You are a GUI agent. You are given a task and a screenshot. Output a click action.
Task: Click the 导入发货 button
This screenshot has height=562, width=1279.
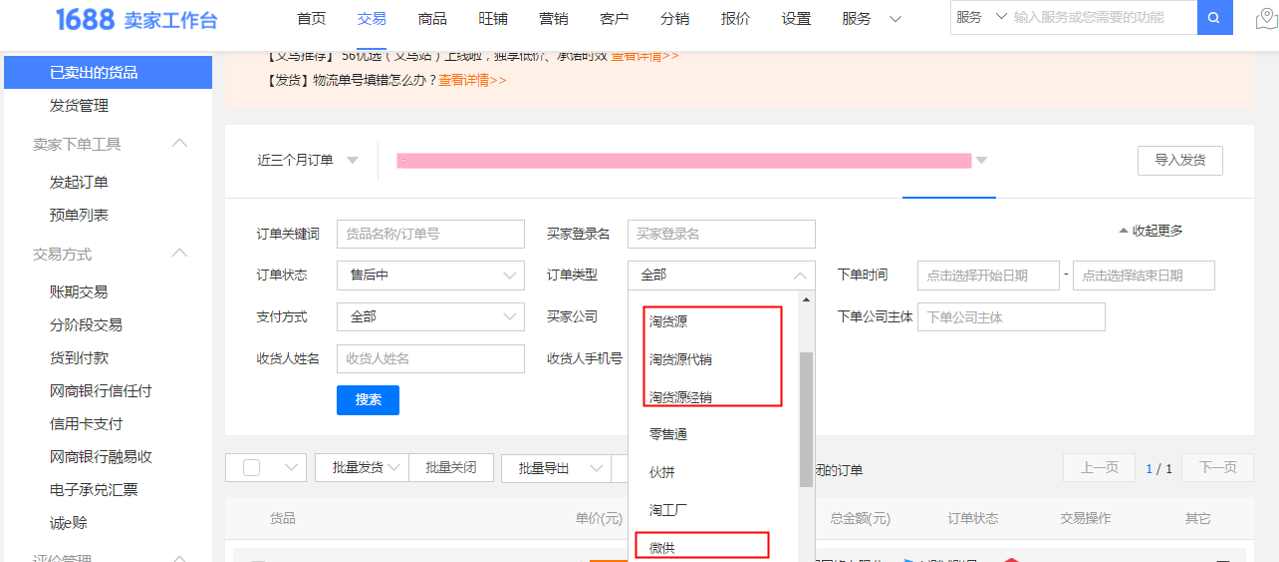[x=1180, y=160]
